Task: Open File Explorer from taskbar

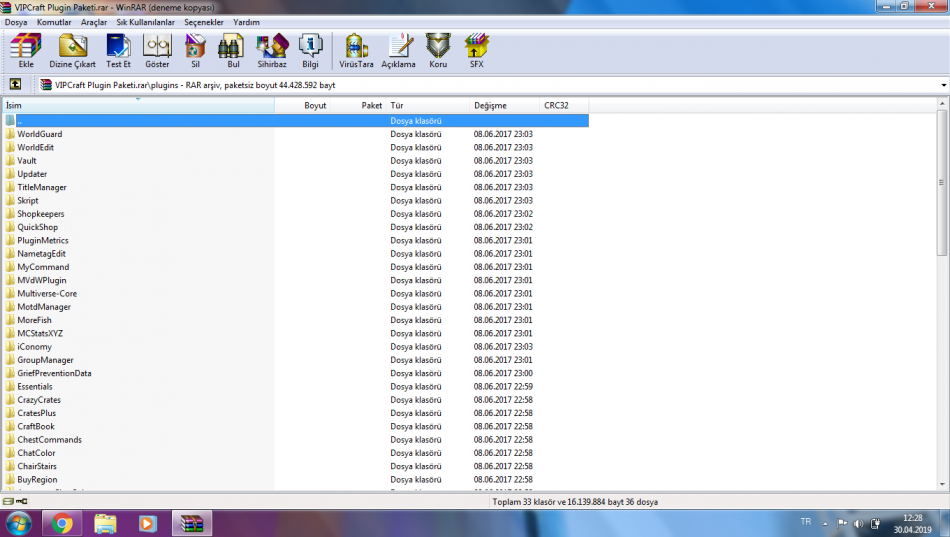Action: [x=105, y=523]
